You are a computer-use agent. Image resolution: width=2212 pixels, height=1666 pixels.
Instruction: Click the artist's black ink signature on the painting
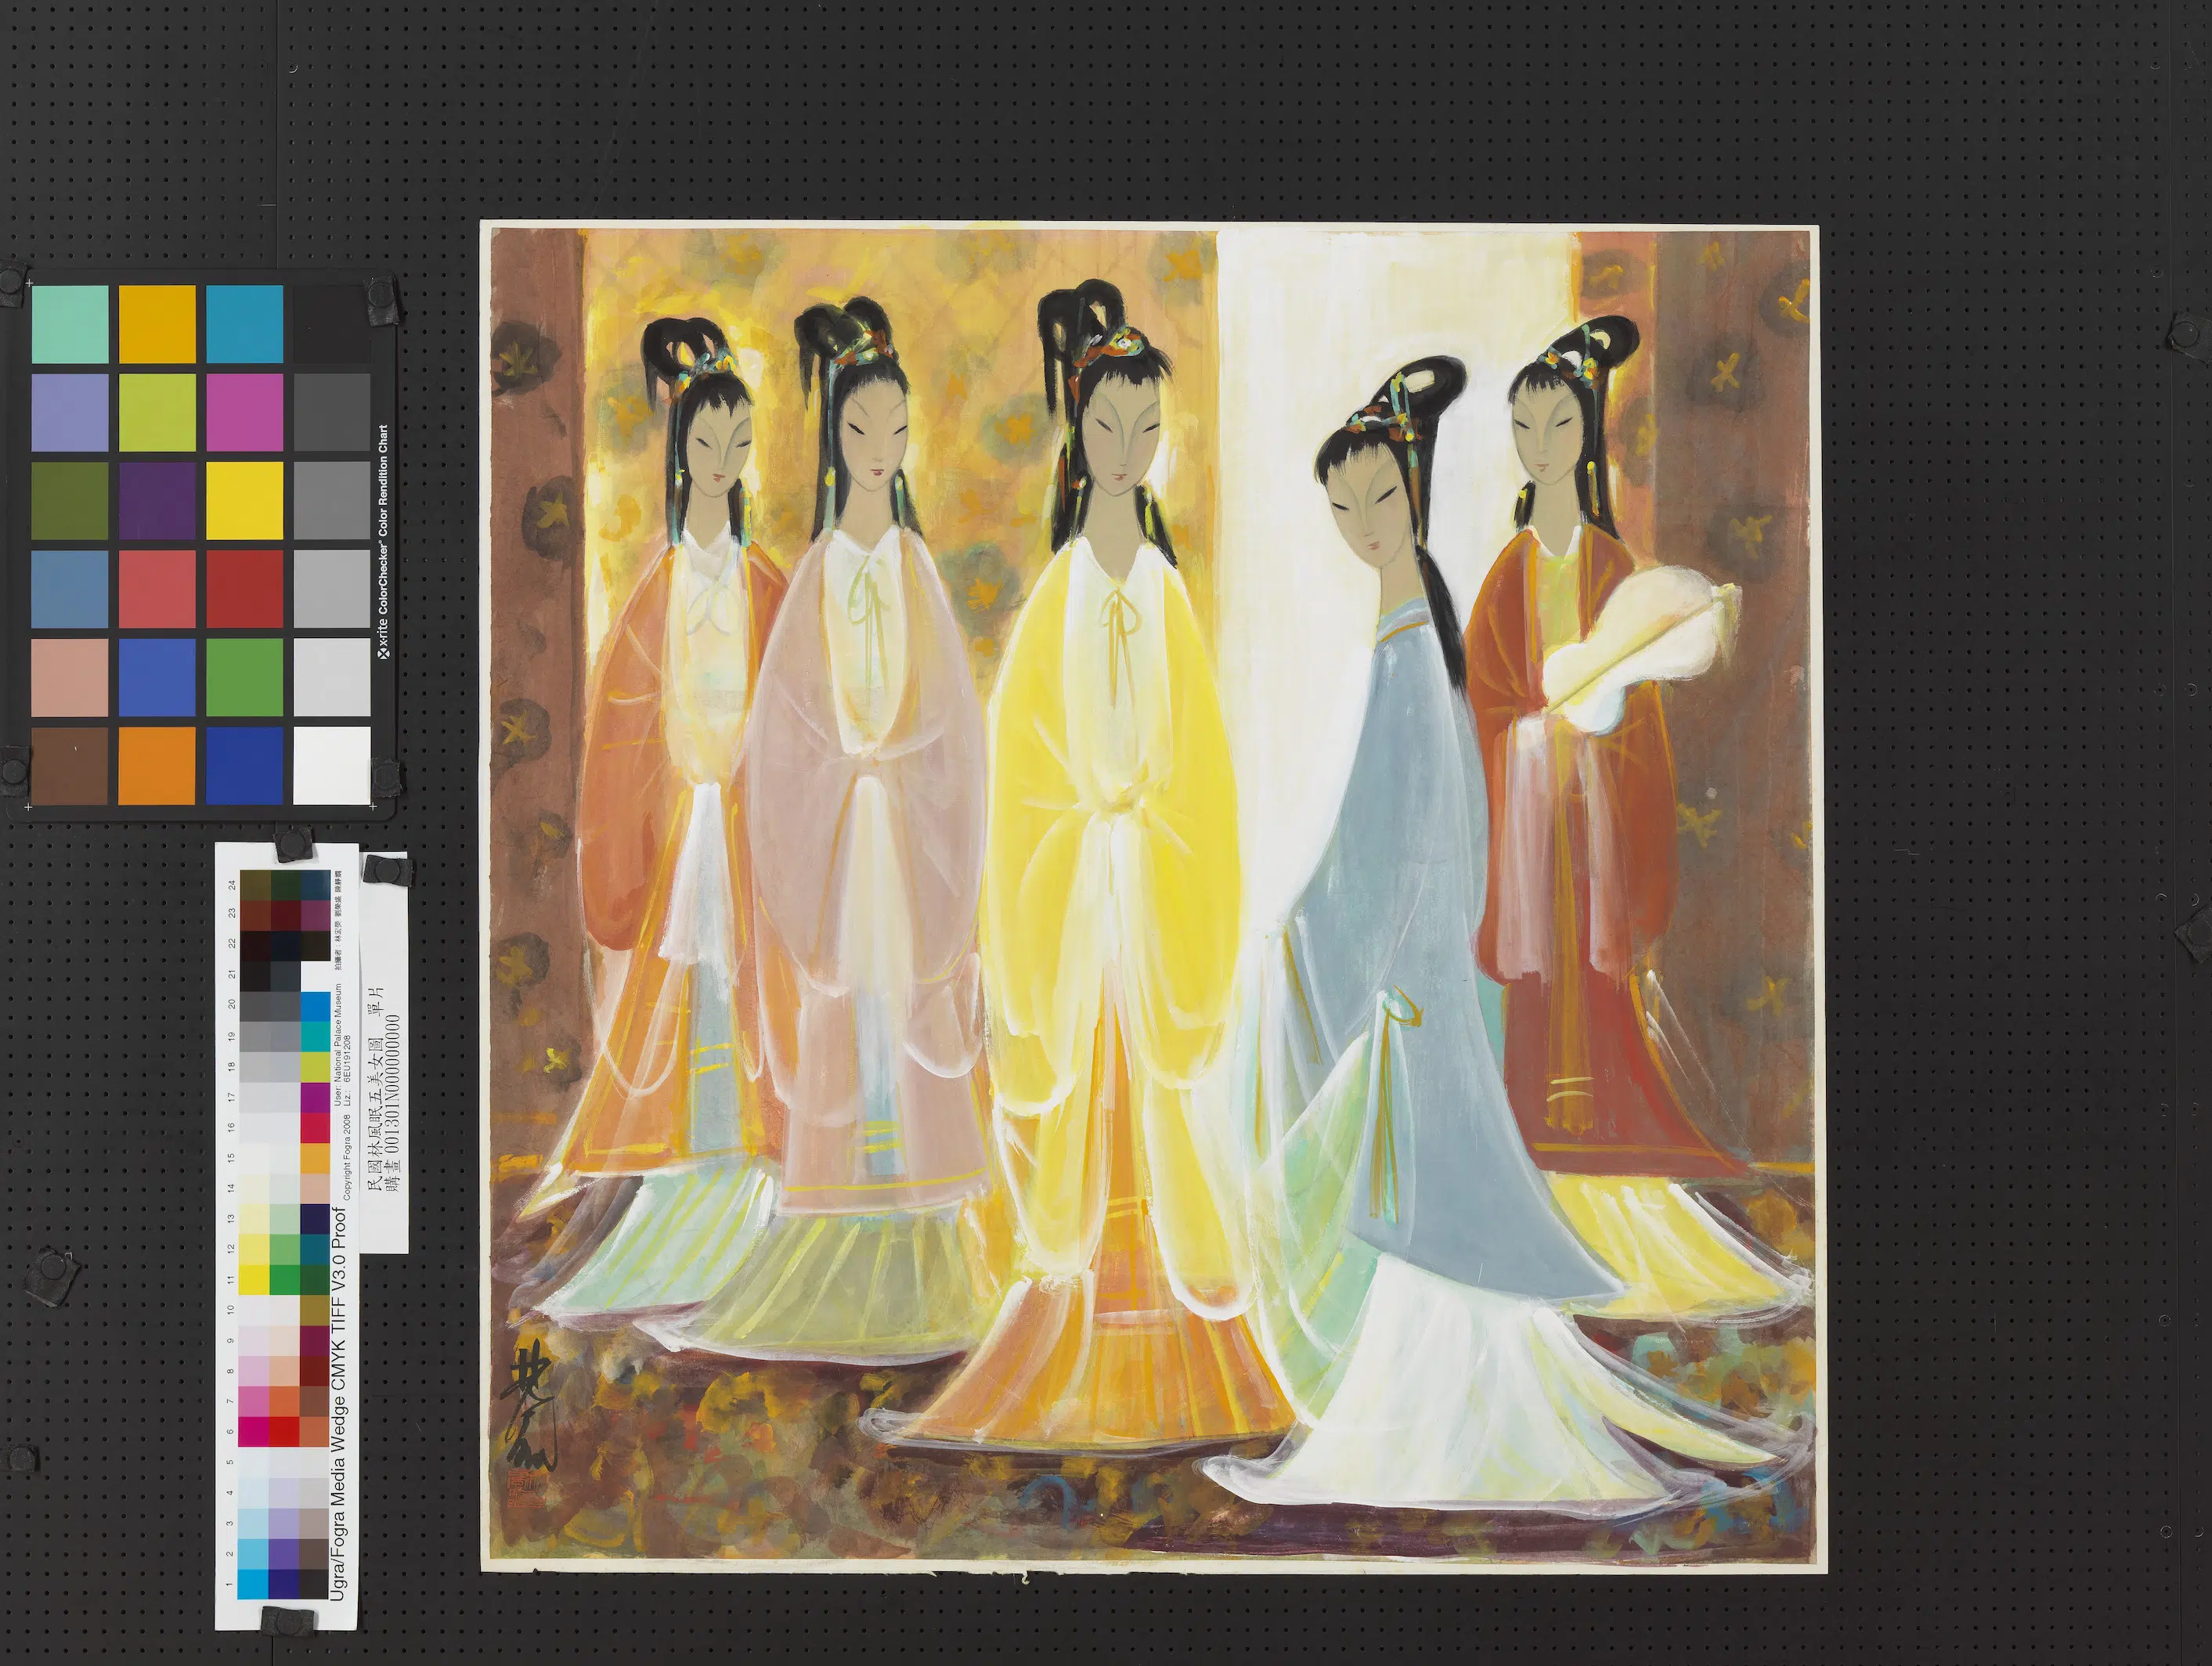tap(528, 1407)
